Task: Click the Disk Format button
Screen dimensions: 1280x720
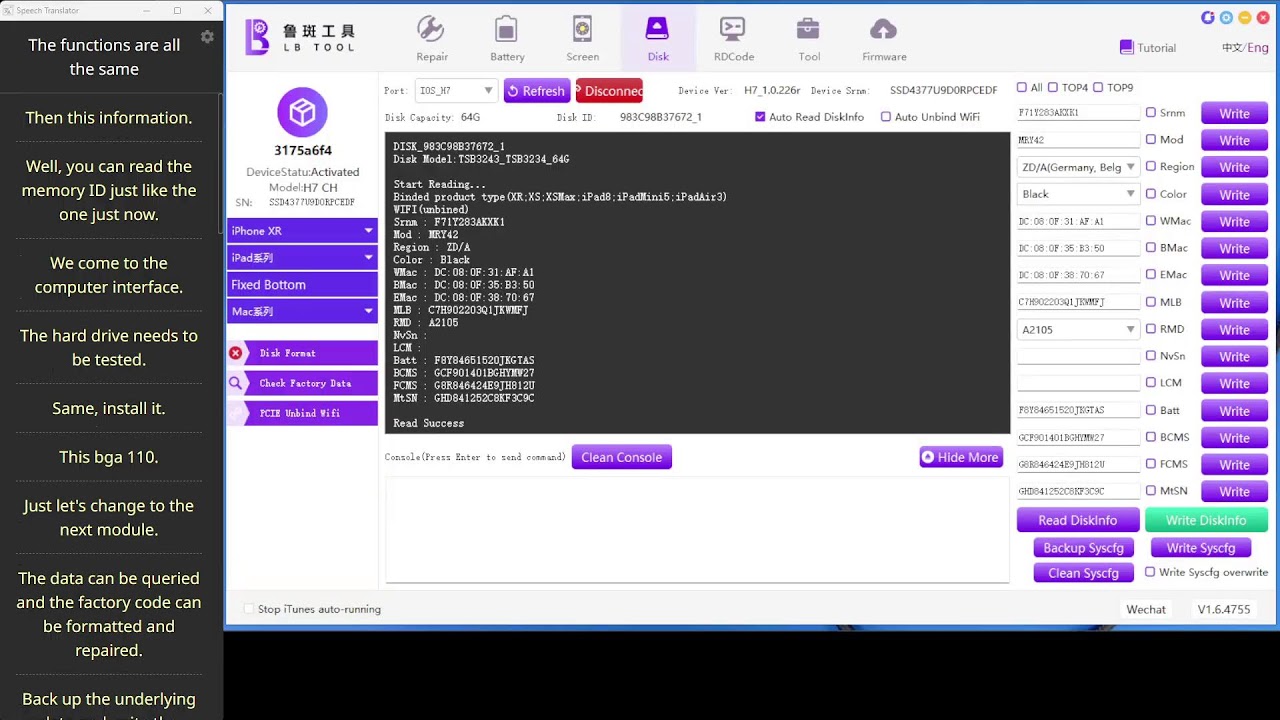Action: 302,353
